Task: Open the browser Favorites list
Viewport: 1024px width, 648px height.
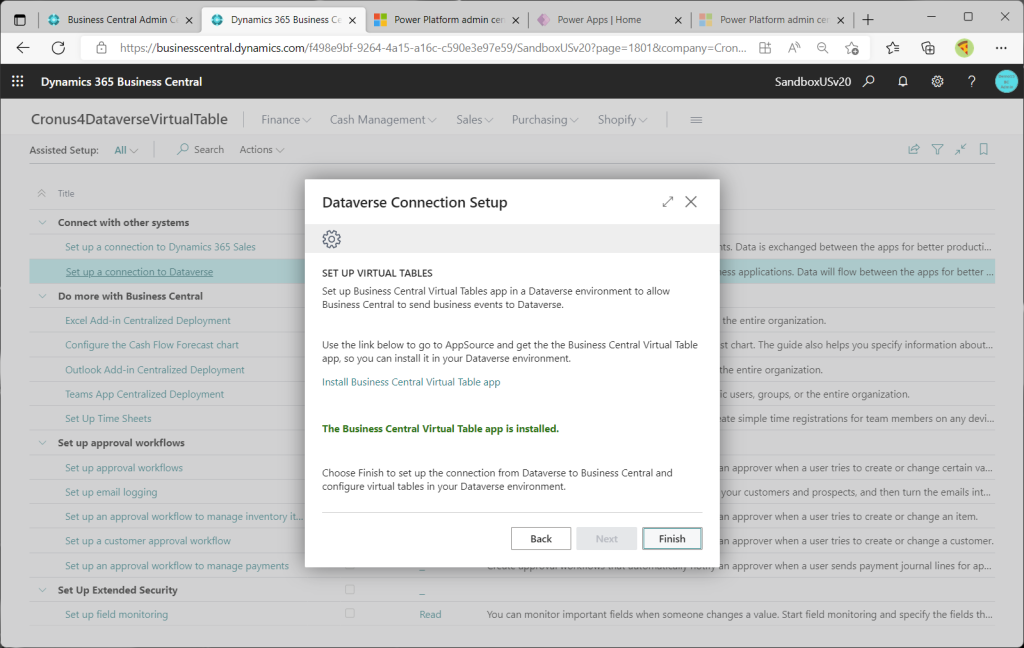Action: click(x=893, y=48)
